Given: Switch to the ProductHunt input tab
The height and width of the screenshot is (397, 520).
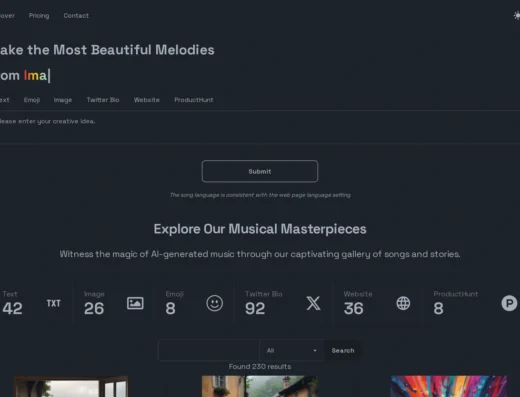Looking at the screenshot, I should (x=194, y=100).
